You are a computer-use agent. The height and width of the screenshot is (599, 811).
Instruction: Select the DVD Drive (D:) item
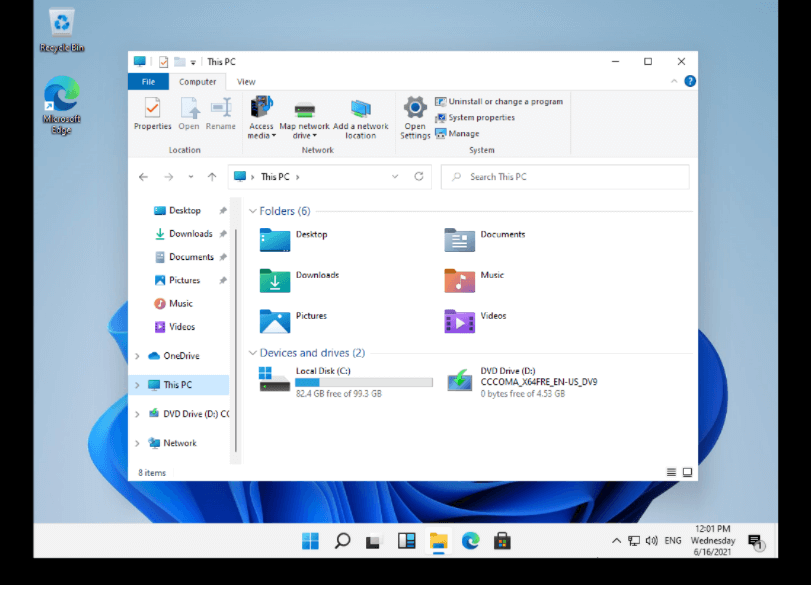pyautogui.click(x=460, y=381)
